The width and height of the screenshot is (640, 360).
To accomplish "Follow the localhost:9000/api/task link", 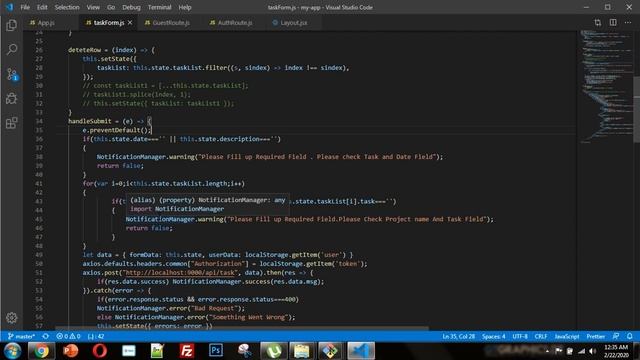I will click(x=180, y=273).
